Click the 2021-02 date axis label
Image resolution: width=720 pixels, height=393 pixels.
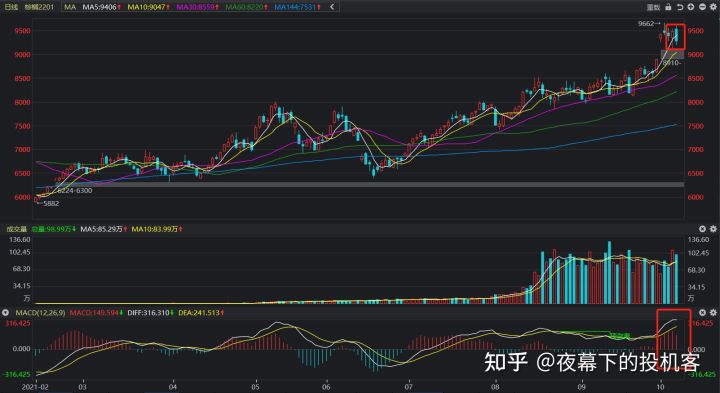pos(35,387)
